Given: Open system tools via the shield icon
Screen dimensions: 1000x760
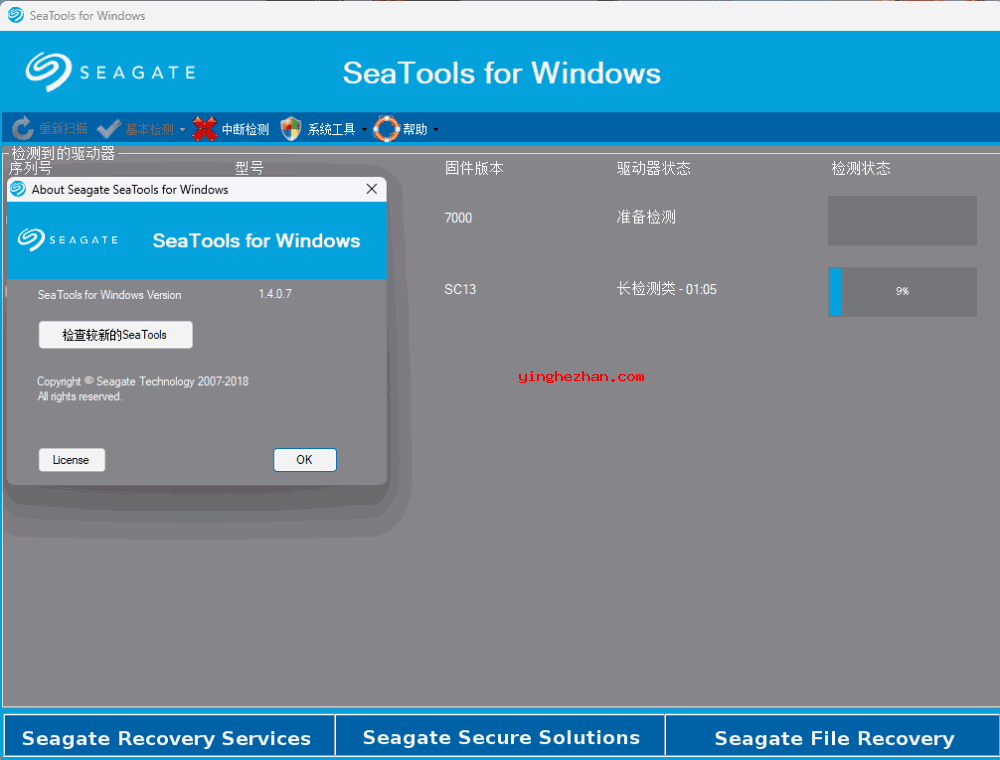Looking at the screenshot, I should [x=291, y=129].
